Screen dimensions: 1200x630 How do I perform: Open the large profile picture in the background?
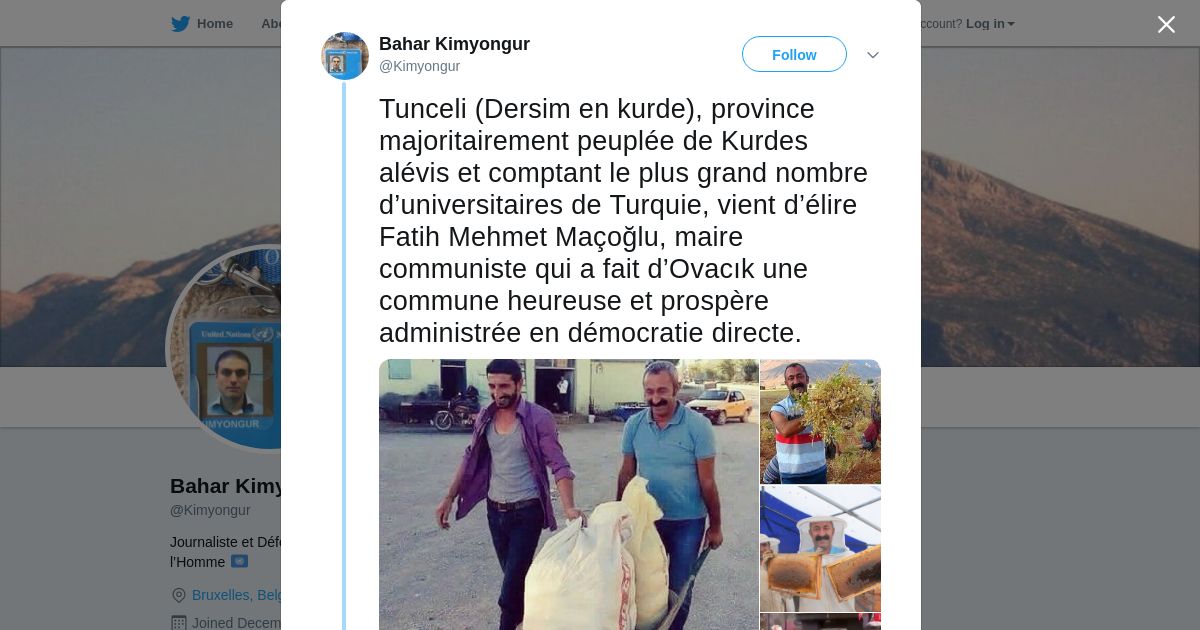click(x=225, y=348)
